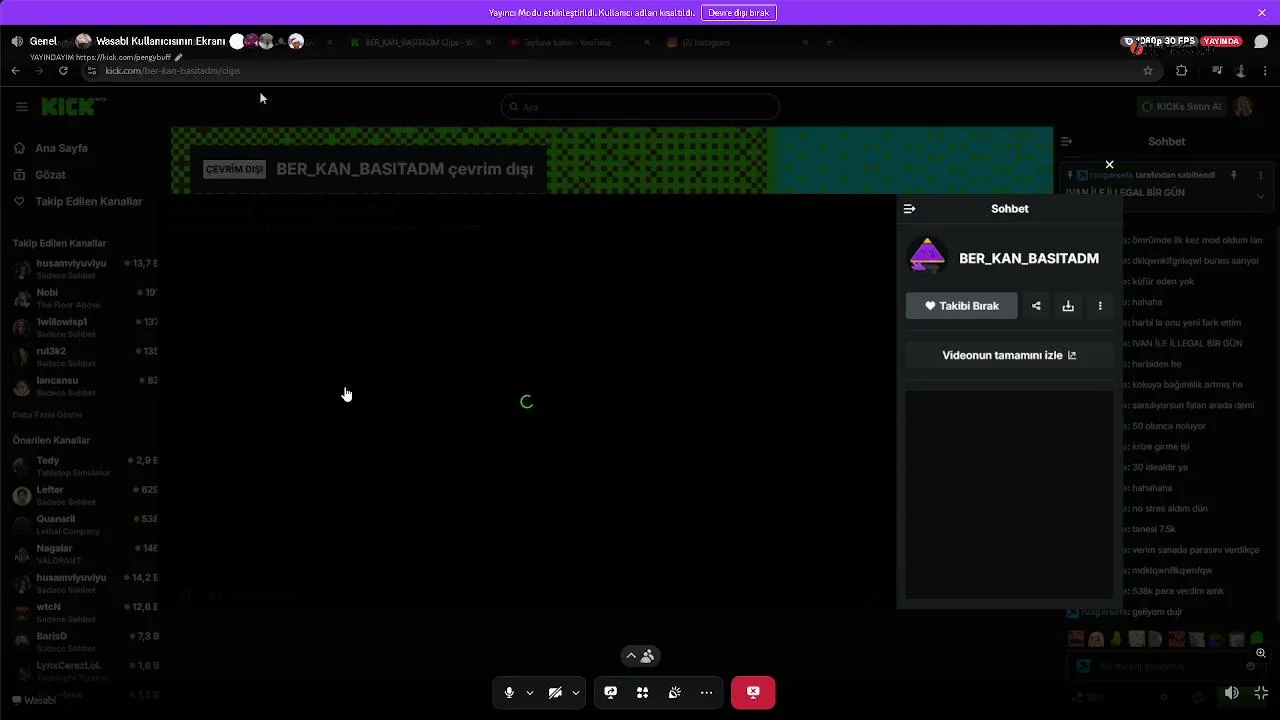The image size is (1280, 720).
Task: Select Tedy in recommended channels
Action: (x=83, y=466)
